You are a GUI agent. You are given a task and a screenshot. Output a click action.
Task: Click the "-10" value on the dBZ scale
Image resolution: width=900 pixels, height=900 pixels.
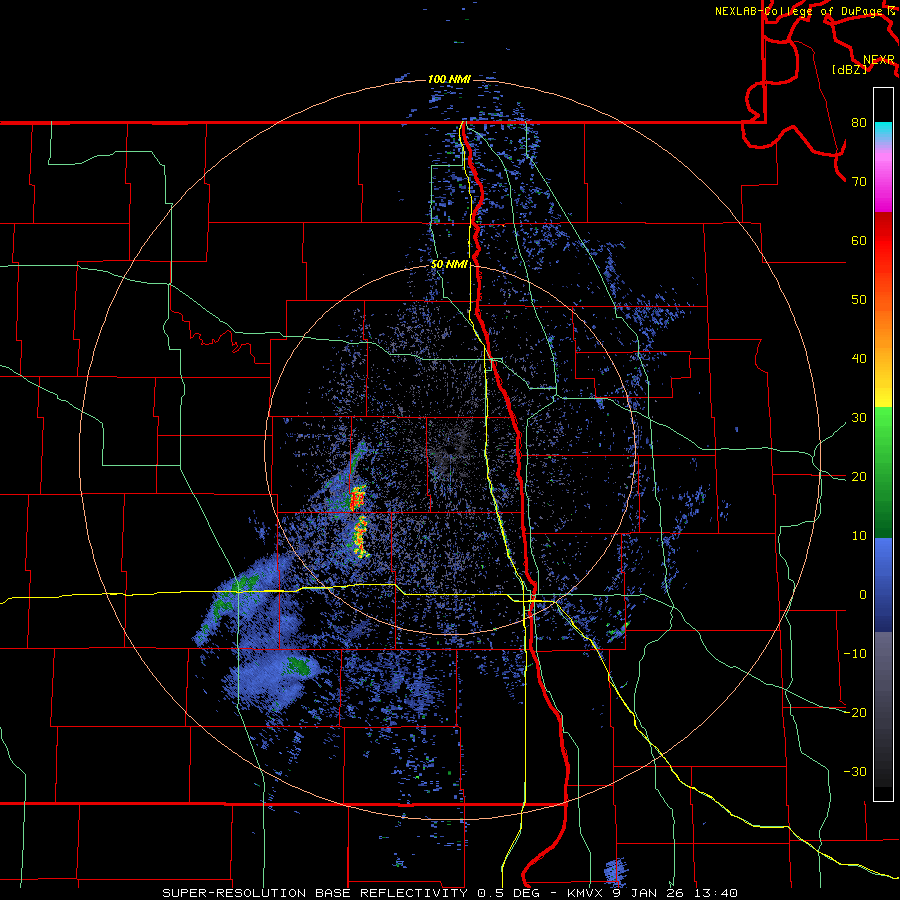[x=855, y=654]
